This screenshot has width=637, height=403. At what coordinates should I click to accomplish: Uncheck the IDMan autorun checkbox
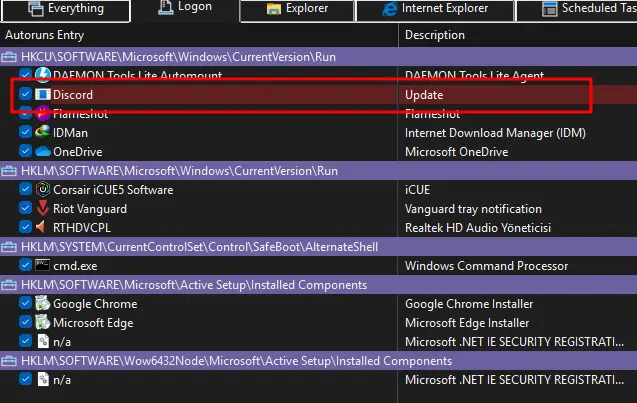[25, 132]
